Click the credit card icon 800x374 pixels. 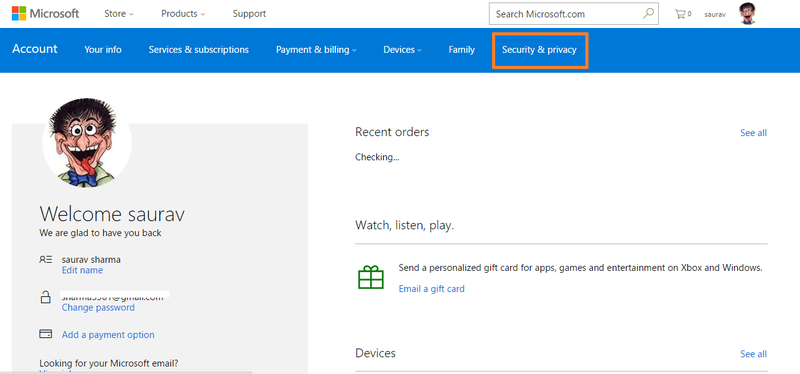click(46, 334)
